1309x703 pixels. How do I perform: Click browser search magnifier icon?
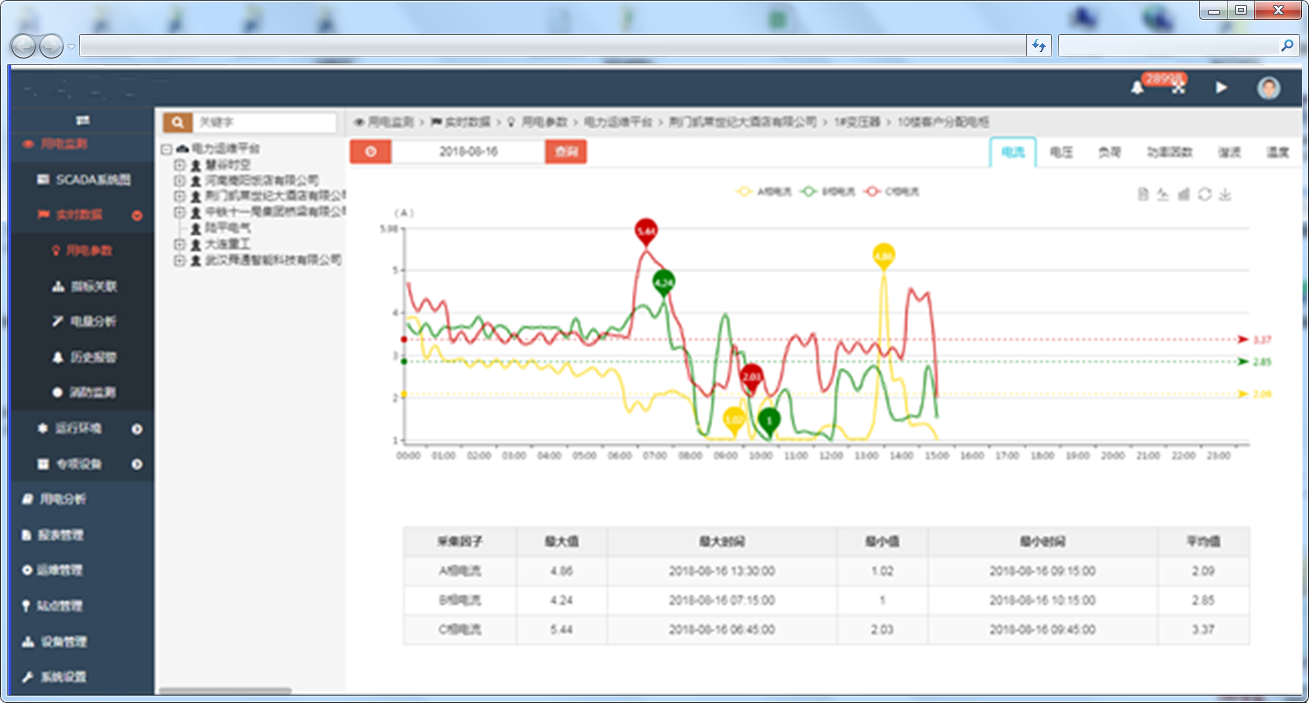click(1287, 46)
